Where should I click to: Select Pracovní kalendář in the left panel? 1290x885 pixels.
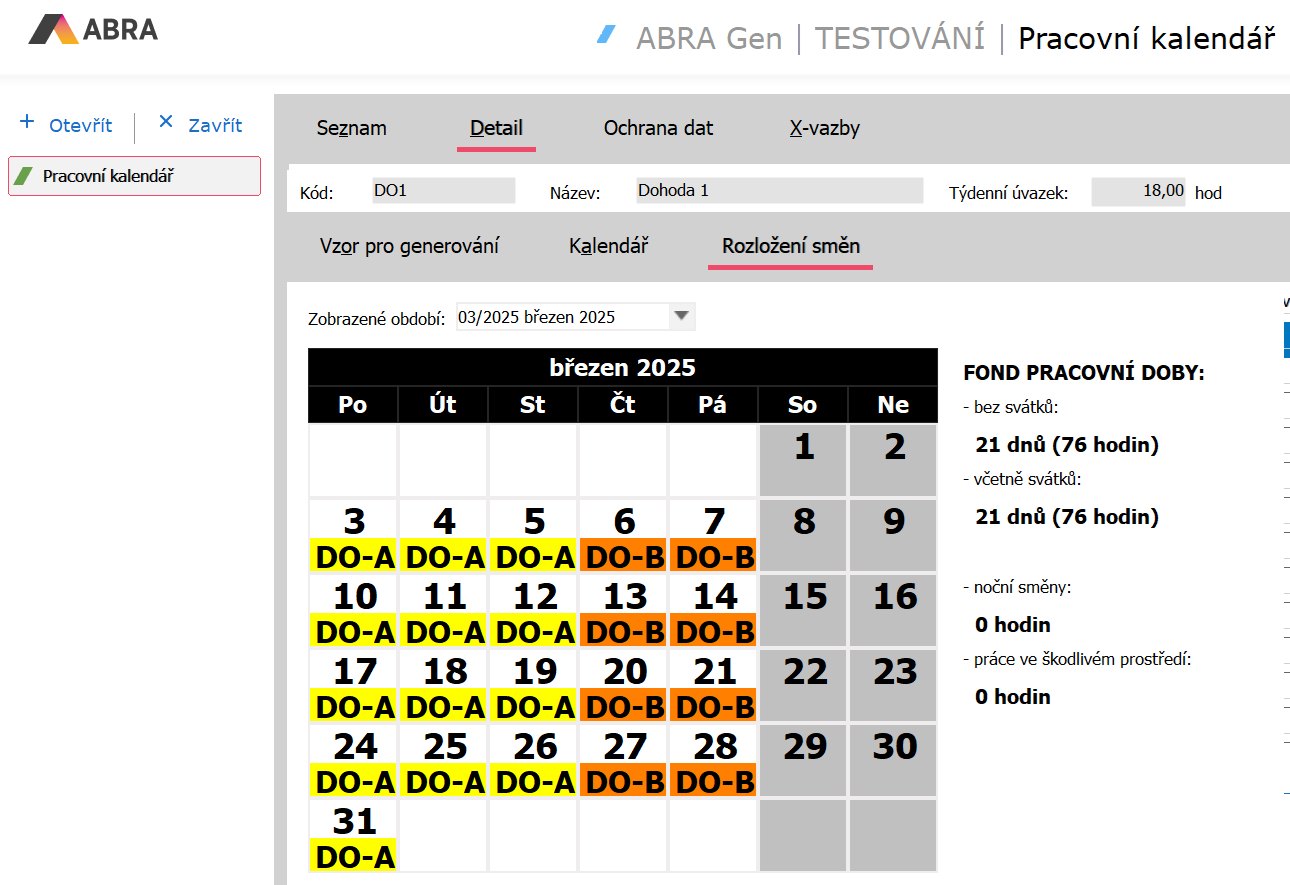(x=108, y=176)
